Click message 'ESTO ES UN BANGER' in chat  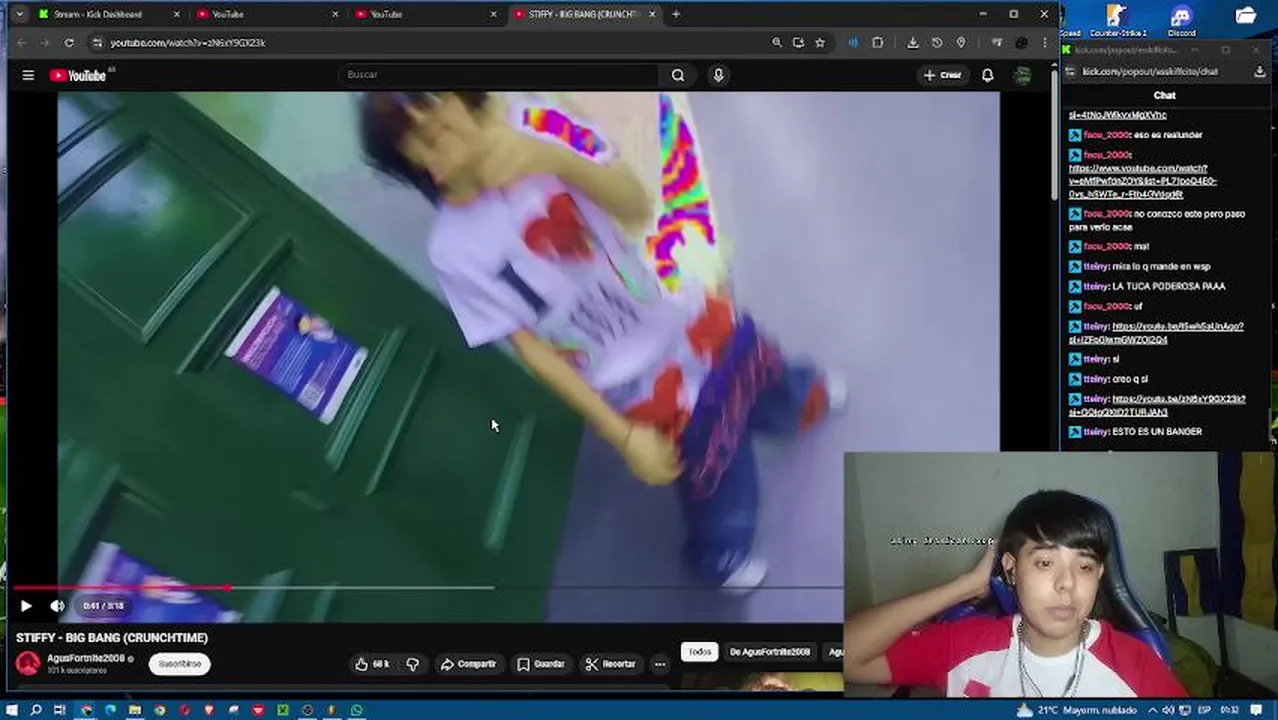click(1157, 432)
